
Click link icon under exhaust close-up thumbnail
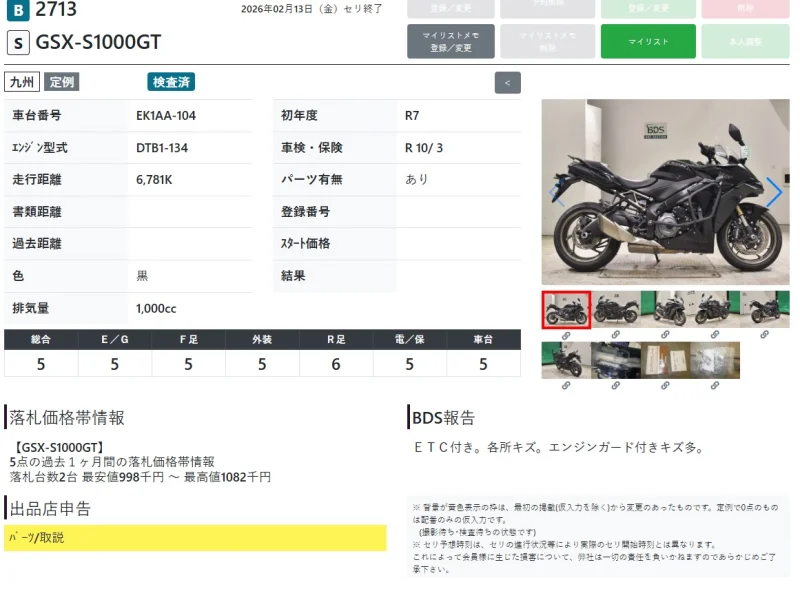tap(616, 386)
